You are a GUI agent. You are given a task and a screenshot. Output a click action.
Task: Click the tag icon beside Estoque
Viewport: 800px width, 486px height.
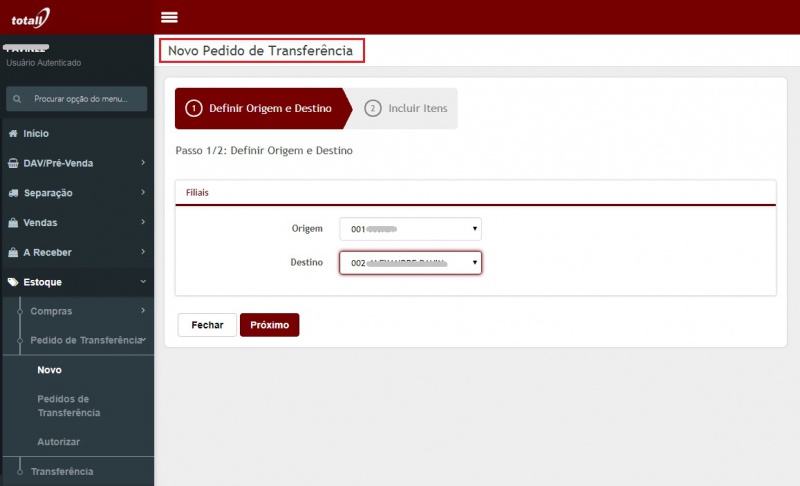13,283
